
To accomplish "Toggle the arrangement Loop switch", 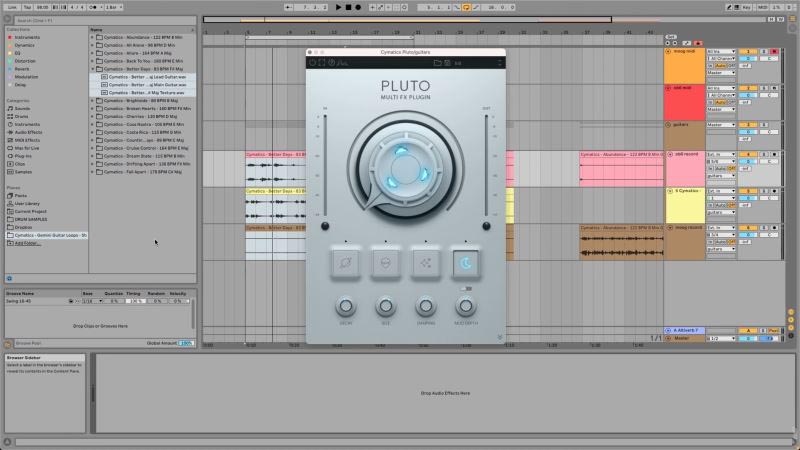I will 466,7.
